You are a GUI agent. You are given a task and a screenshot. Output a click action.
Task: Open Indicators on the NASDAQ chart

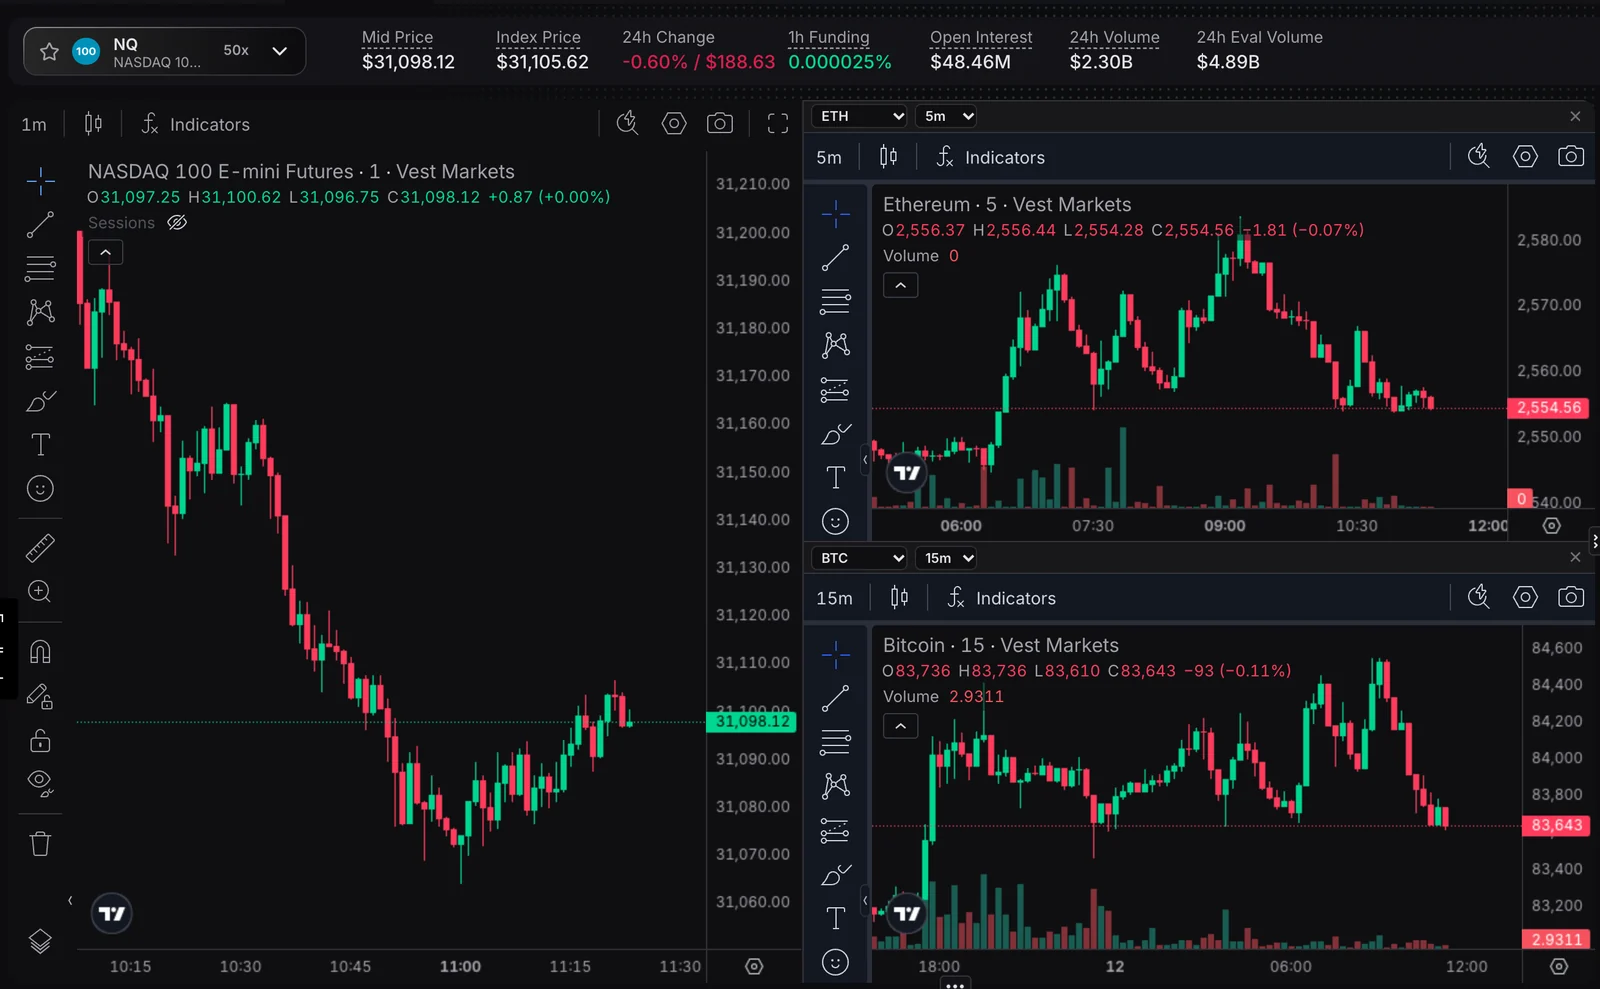point(195,124)
